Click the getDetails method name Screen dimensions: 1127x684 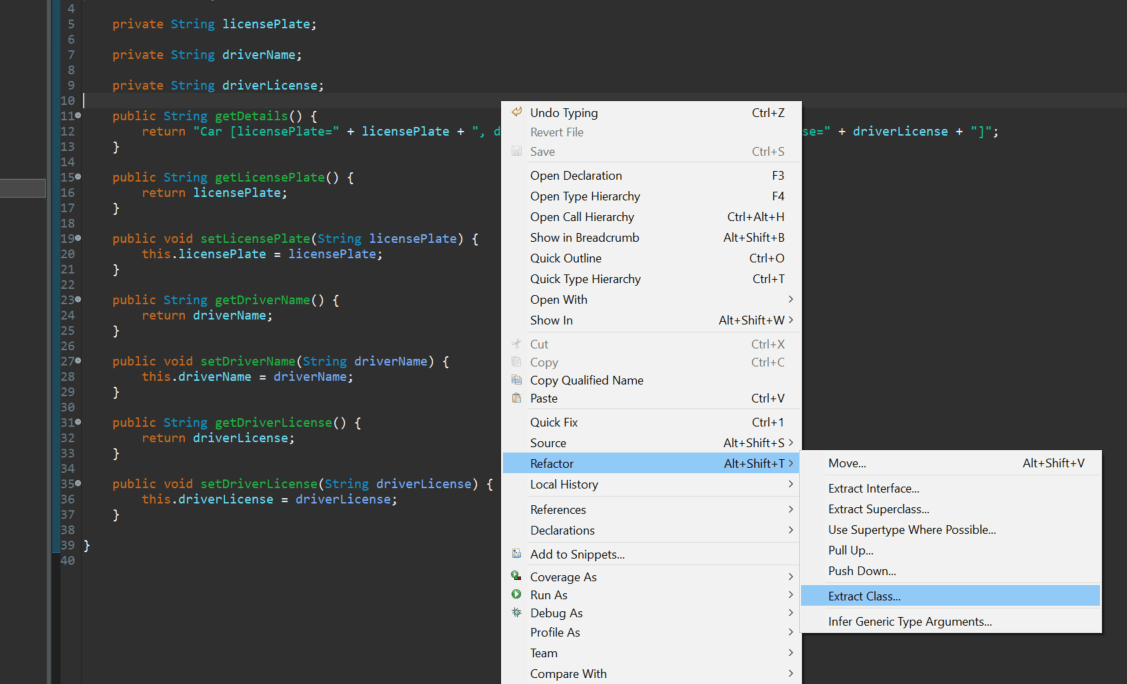coord(251,116)
